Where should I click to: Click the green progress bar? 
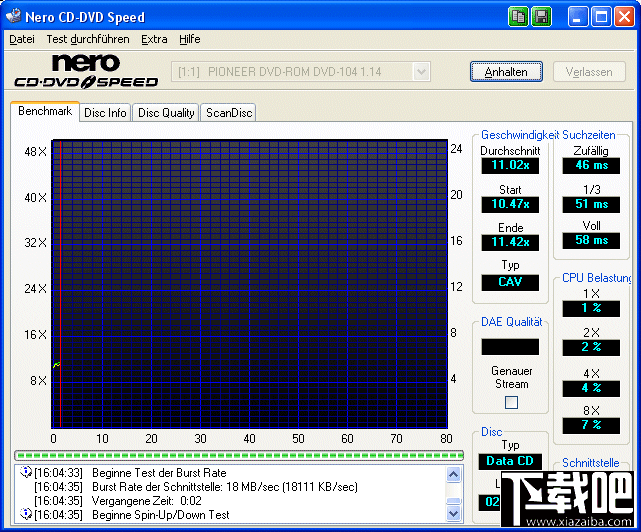[239, 455]
